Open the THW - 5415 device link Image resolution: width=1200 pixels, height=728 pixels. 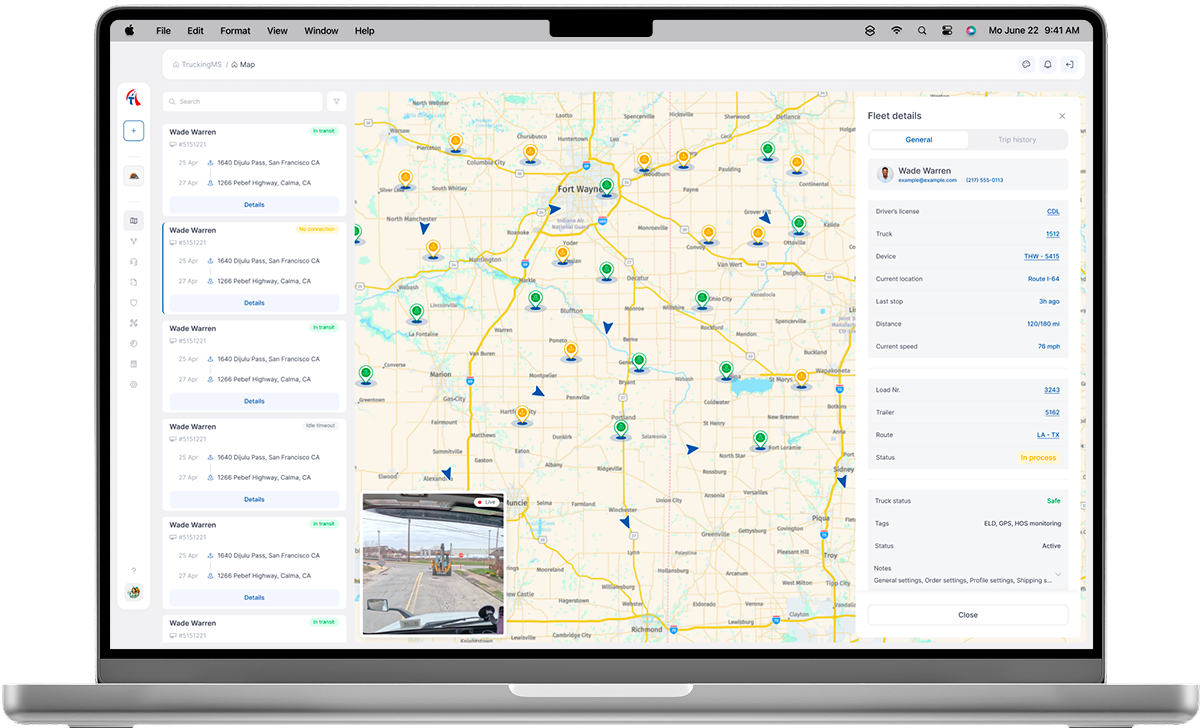click(x=1041, y=257)
